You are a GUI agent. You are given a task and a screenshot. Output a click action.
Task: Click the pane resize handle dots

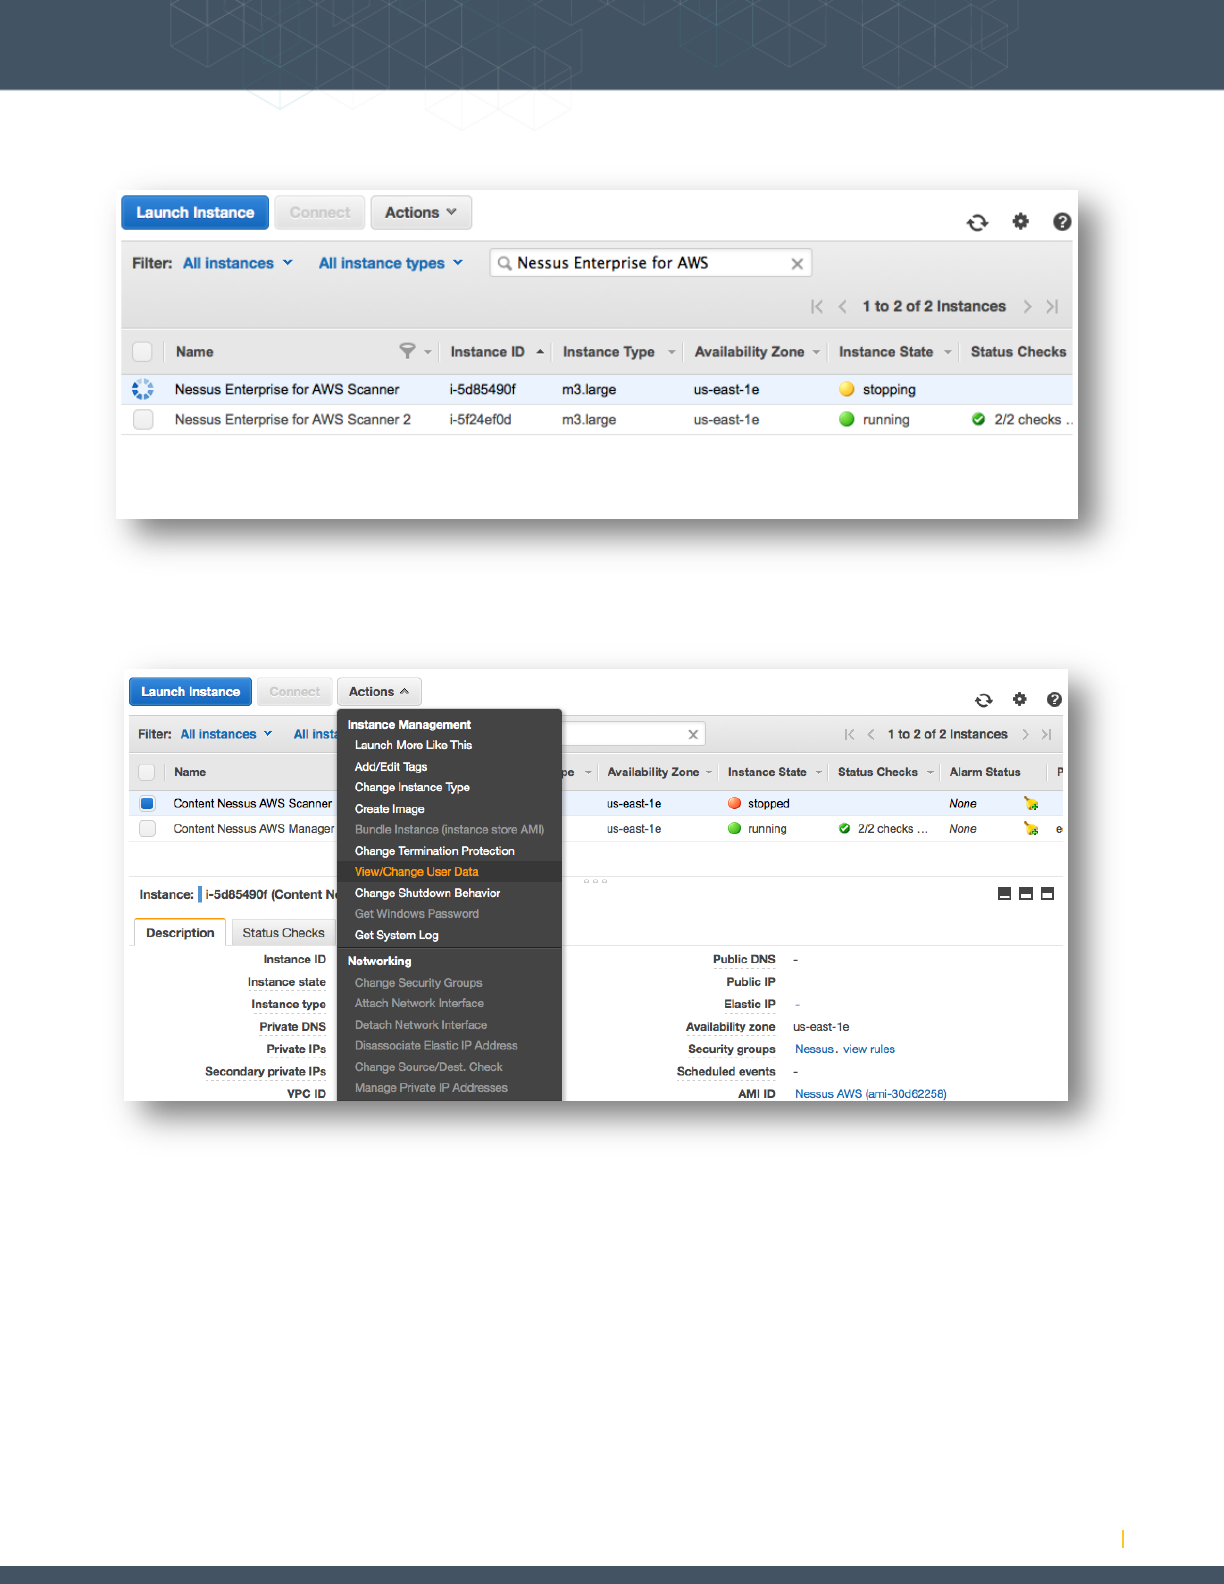[595, 881]
